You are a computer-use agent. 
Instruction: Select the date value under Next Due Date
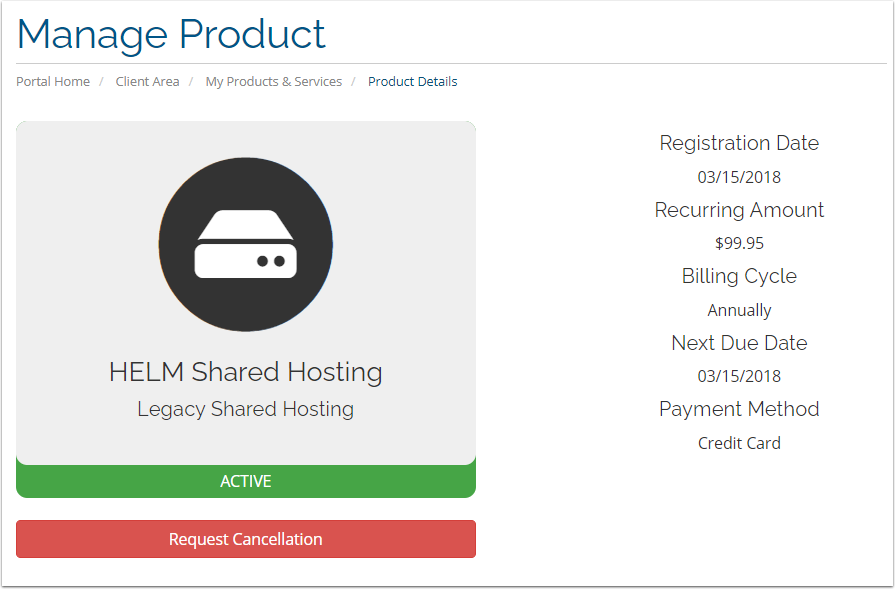point(739,376)
